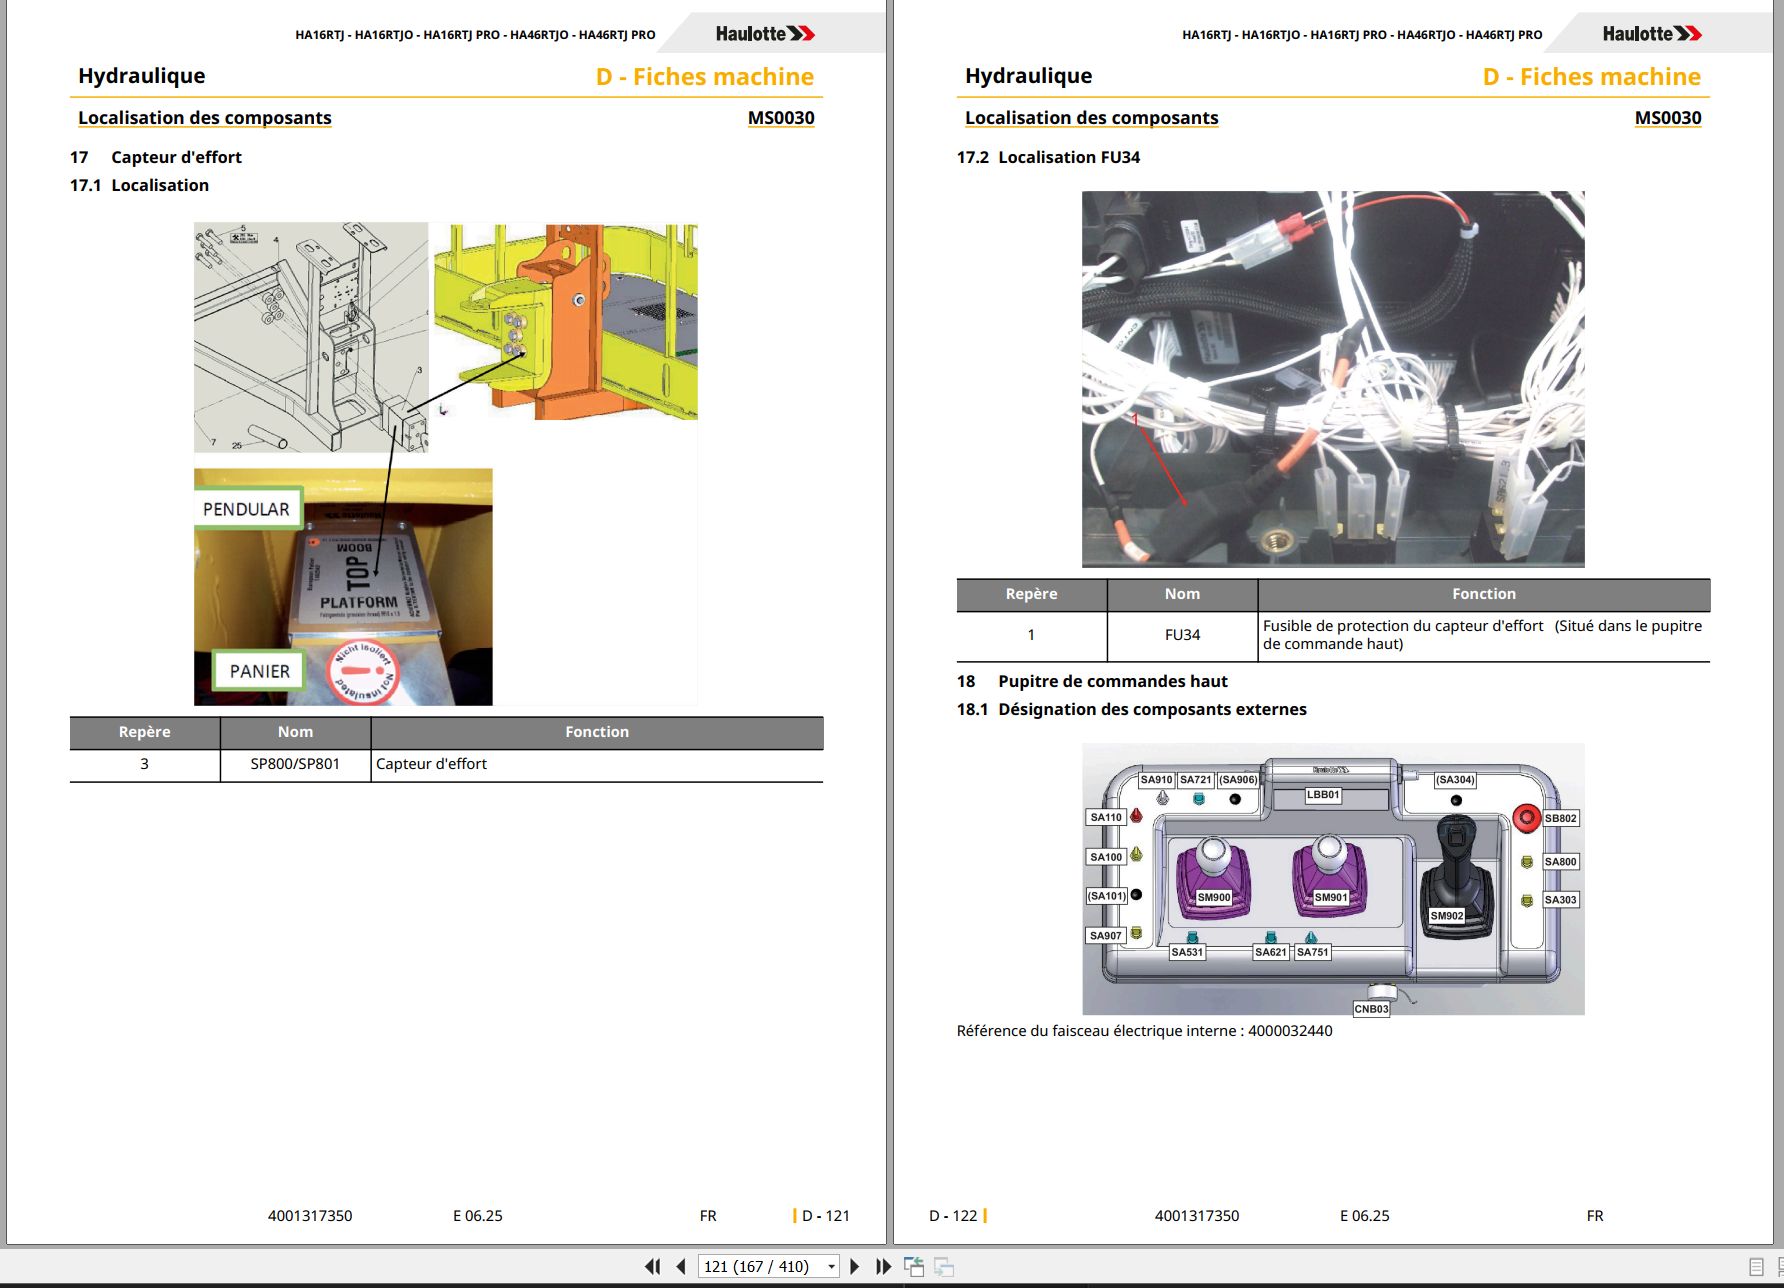This screenshot has height=1288, width=1784.
Task: Click the PANIER label in the photo
Action: pos(260,671)
